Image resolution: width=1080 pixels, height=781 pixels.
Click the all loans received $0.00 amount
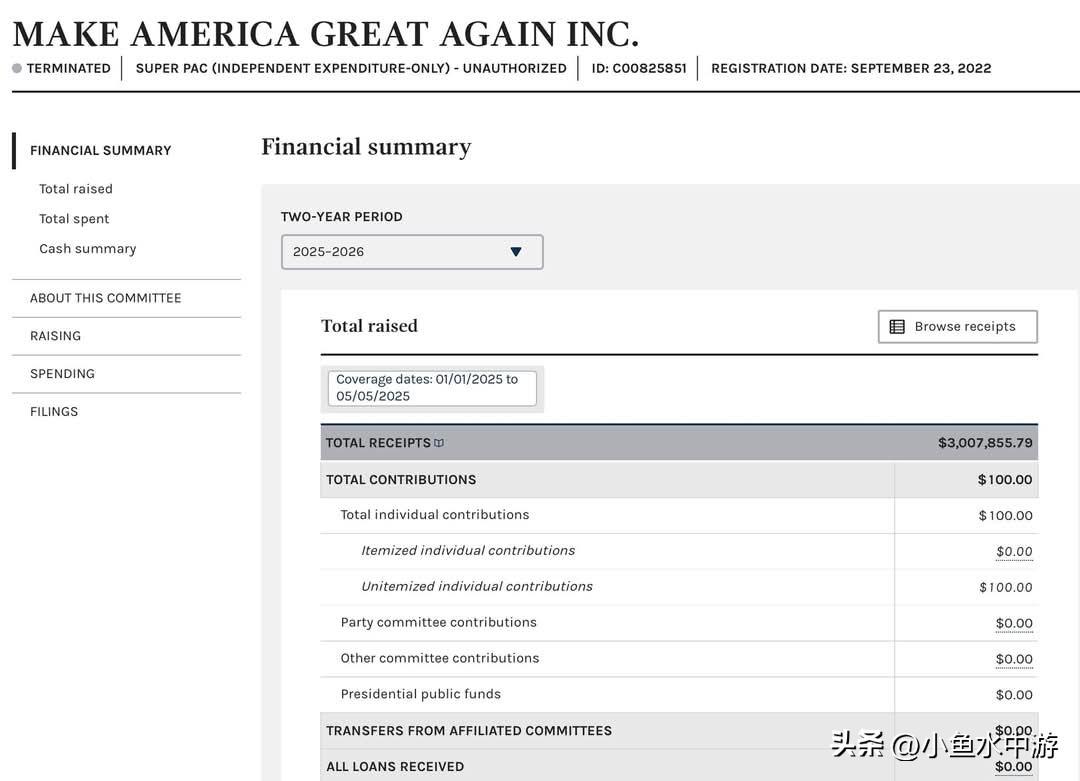click(1014, 767)
